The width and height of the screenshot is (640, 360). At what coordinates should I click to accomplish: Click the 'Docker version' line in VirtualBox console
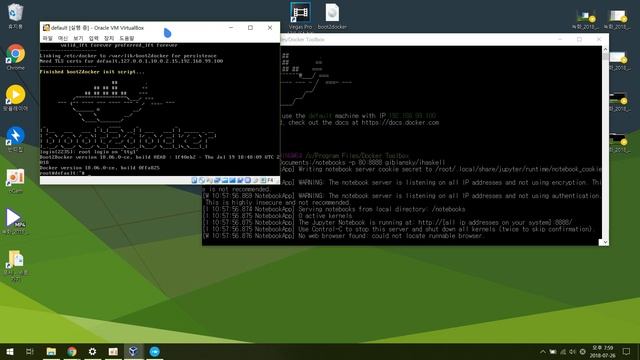pyautogui.click(x=100, y=168)
